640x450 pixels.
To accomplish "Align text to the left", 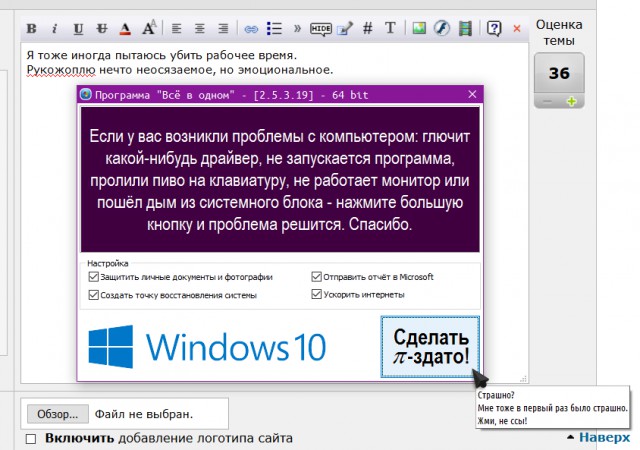I will 176,29.
